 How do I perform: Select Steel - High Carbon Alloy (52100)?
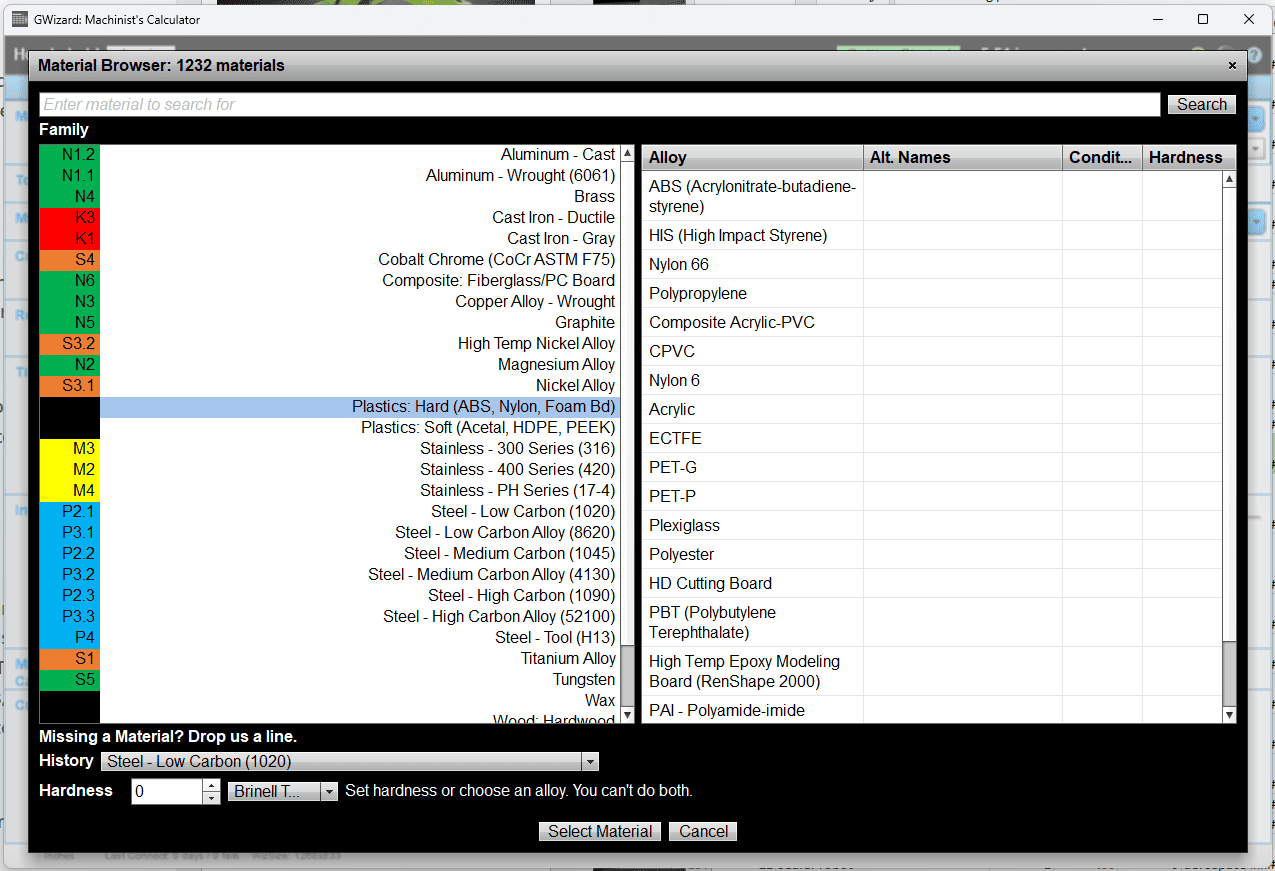click(330, 617)
